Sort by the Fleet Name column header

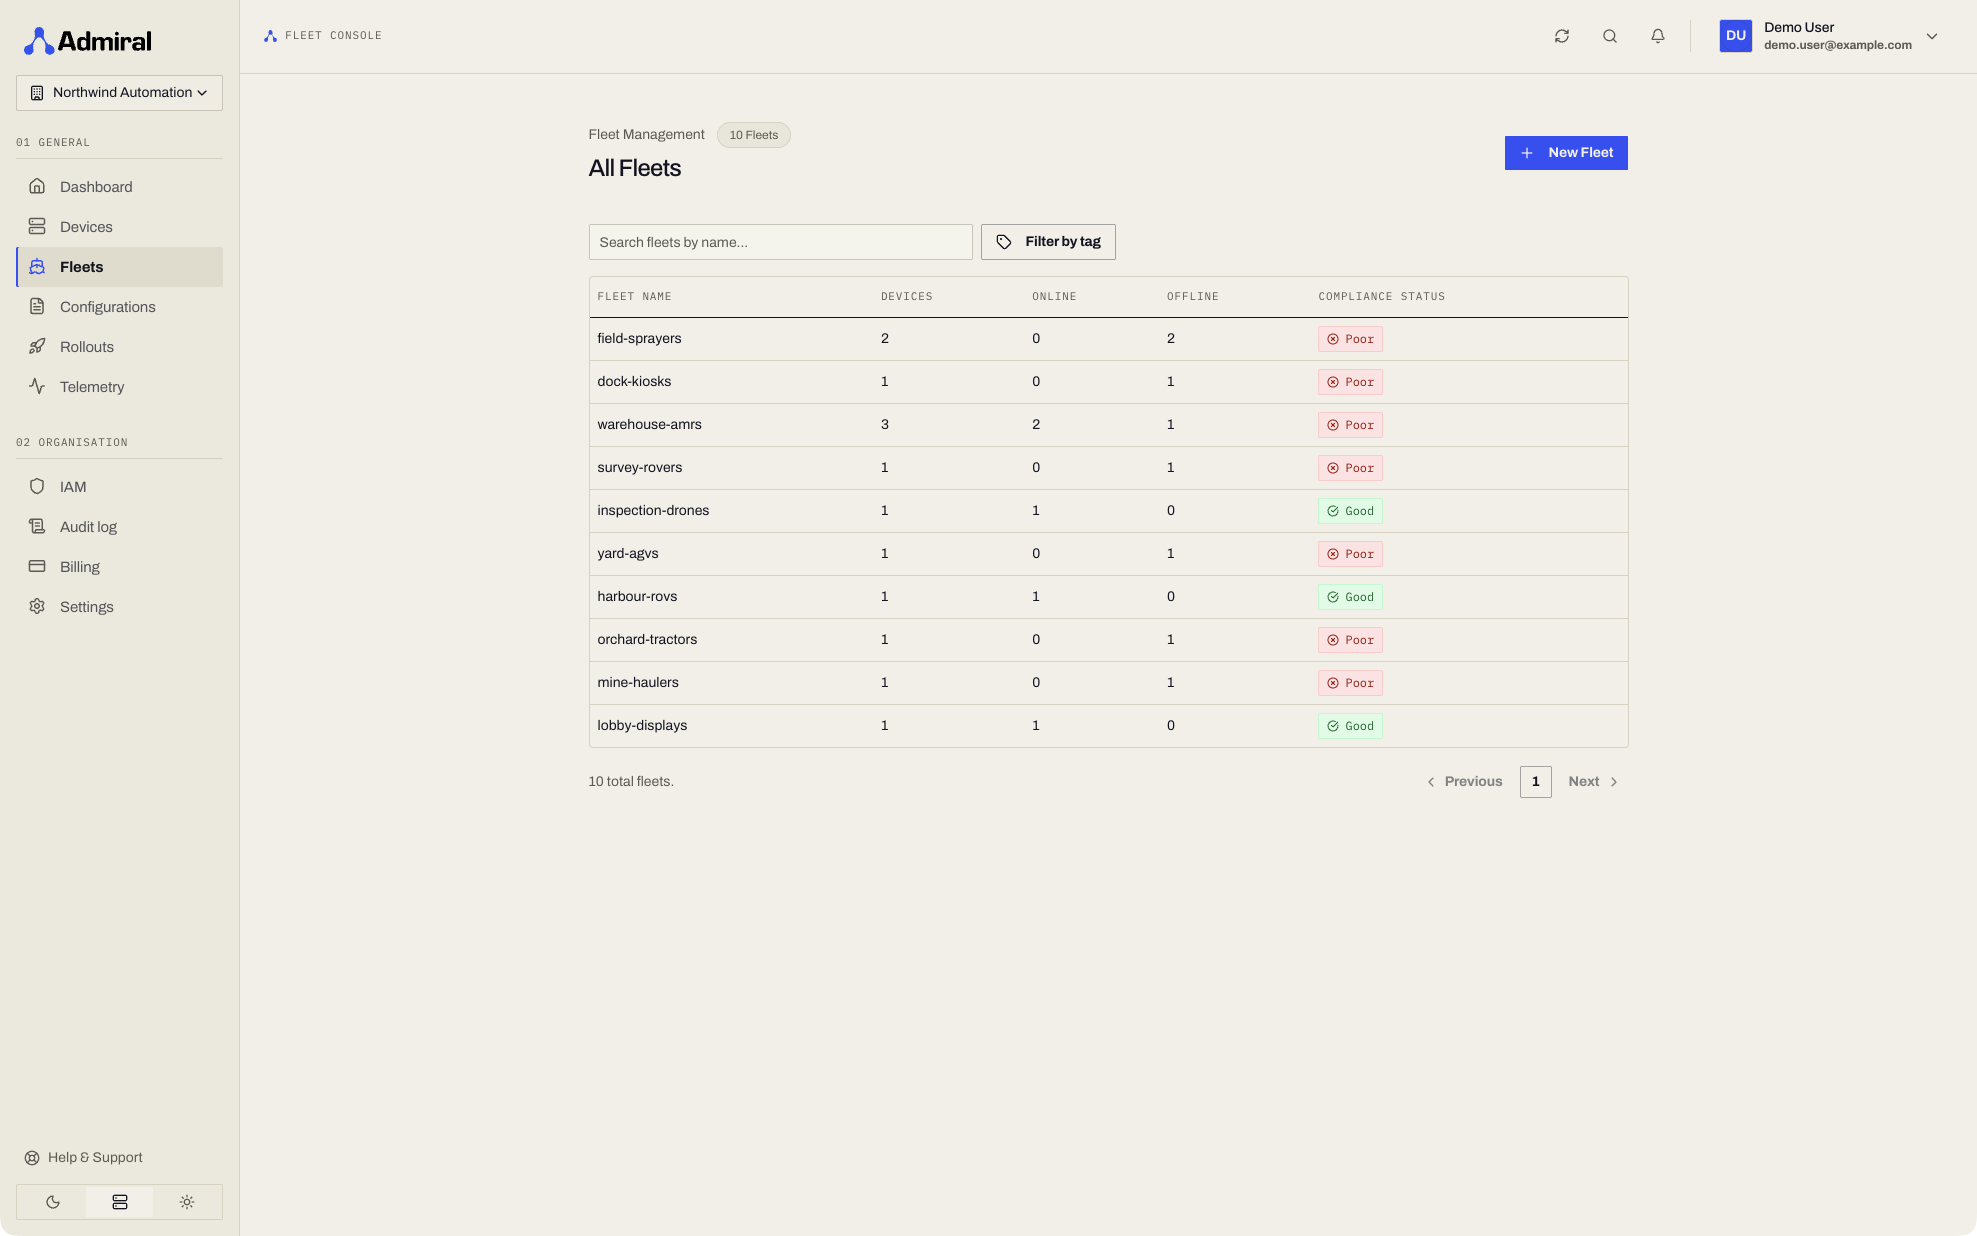(x=634, y=297)
